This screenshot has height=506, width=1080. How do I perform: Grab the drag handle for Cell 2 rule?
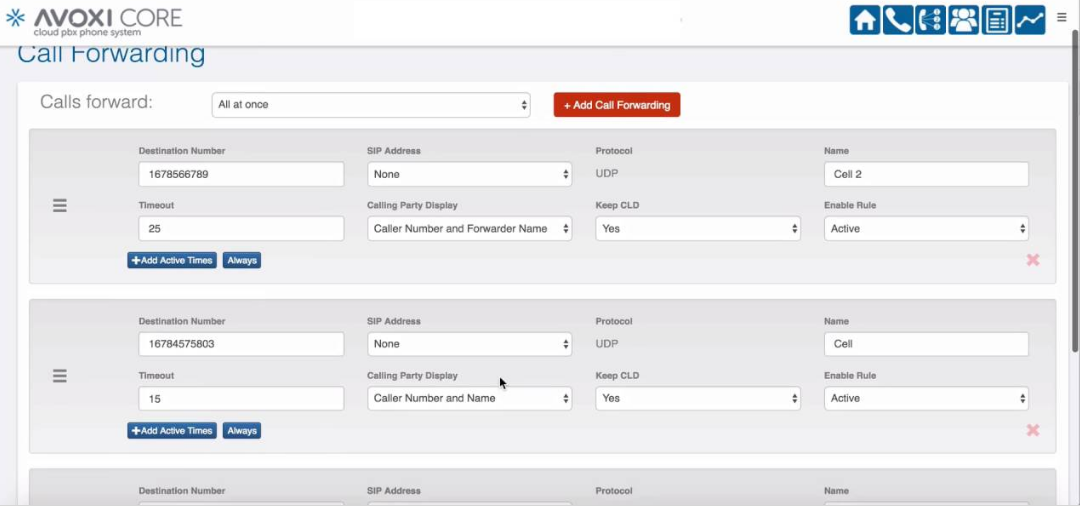click(60, 205)
